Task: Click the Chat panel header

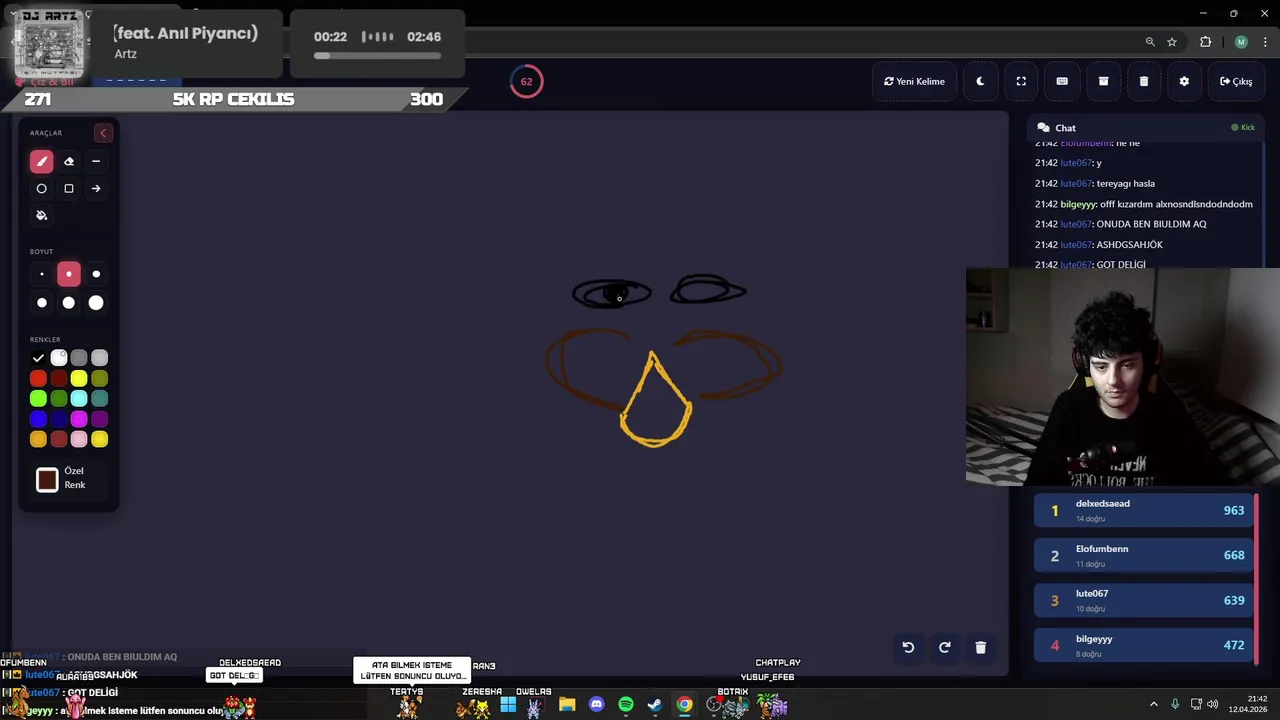Action: (x=1146, y=128)
